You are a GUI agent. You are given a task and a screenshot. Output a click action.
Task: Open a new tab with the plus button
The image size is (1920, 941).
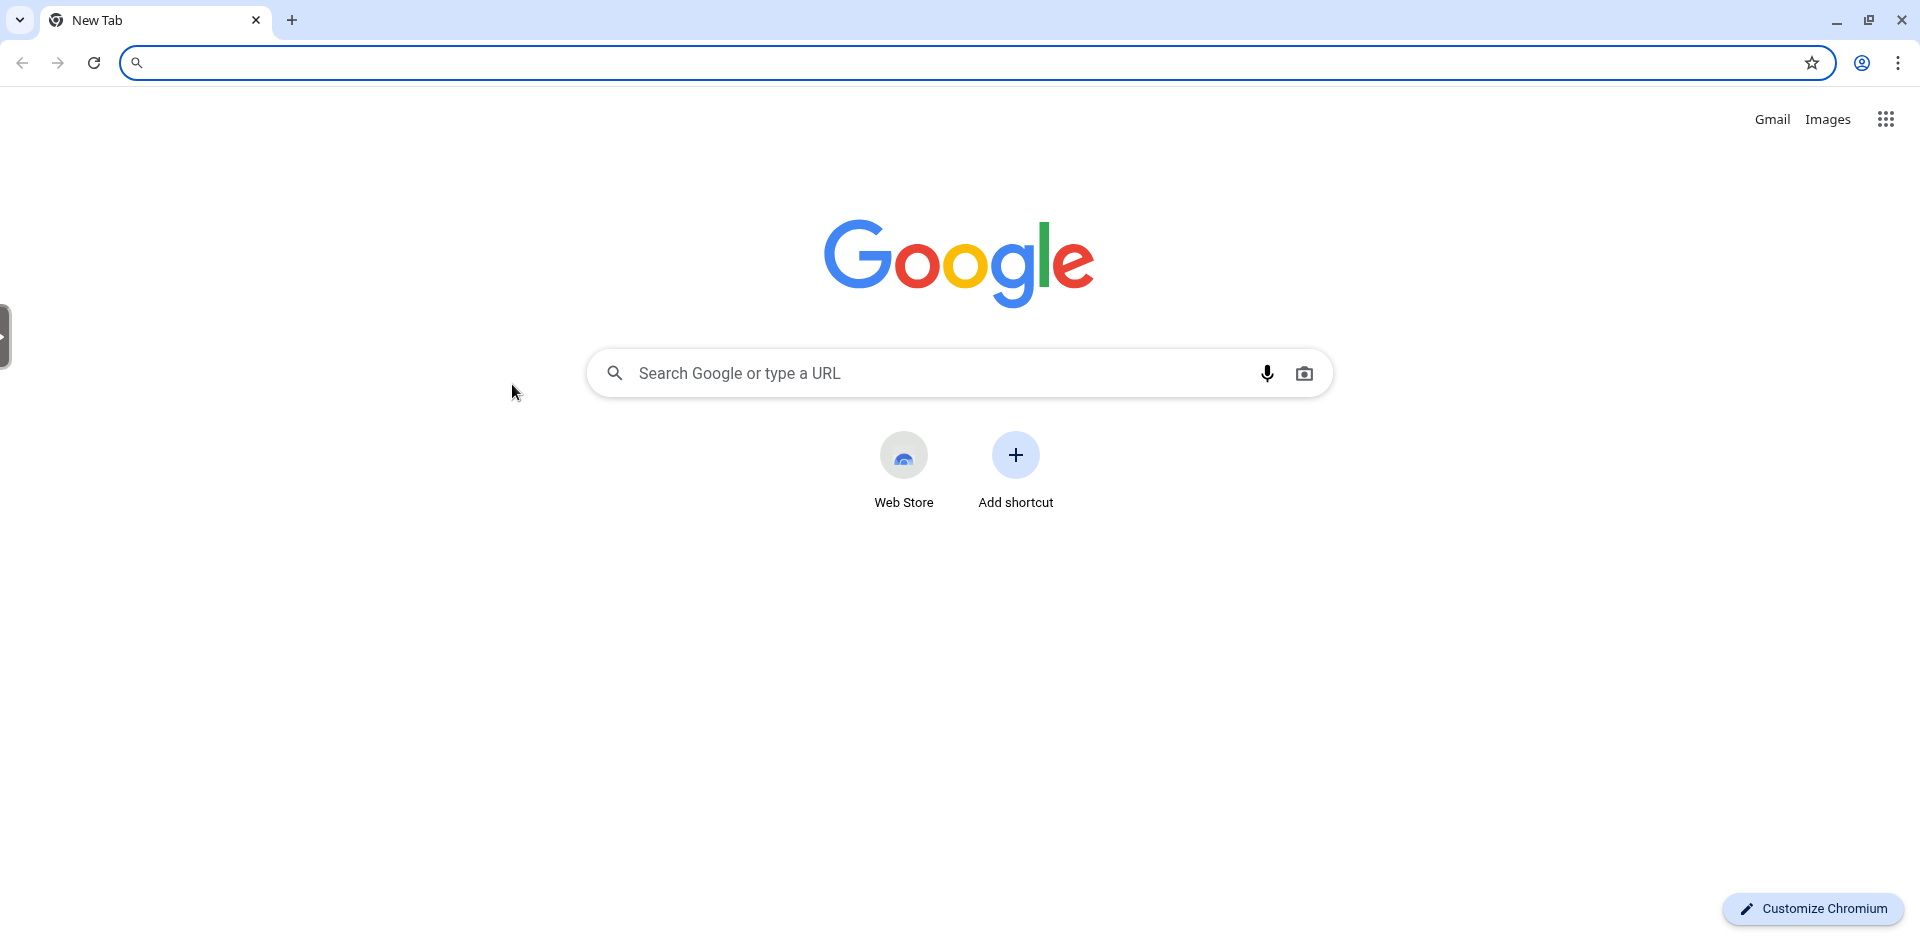coord(292,20)
